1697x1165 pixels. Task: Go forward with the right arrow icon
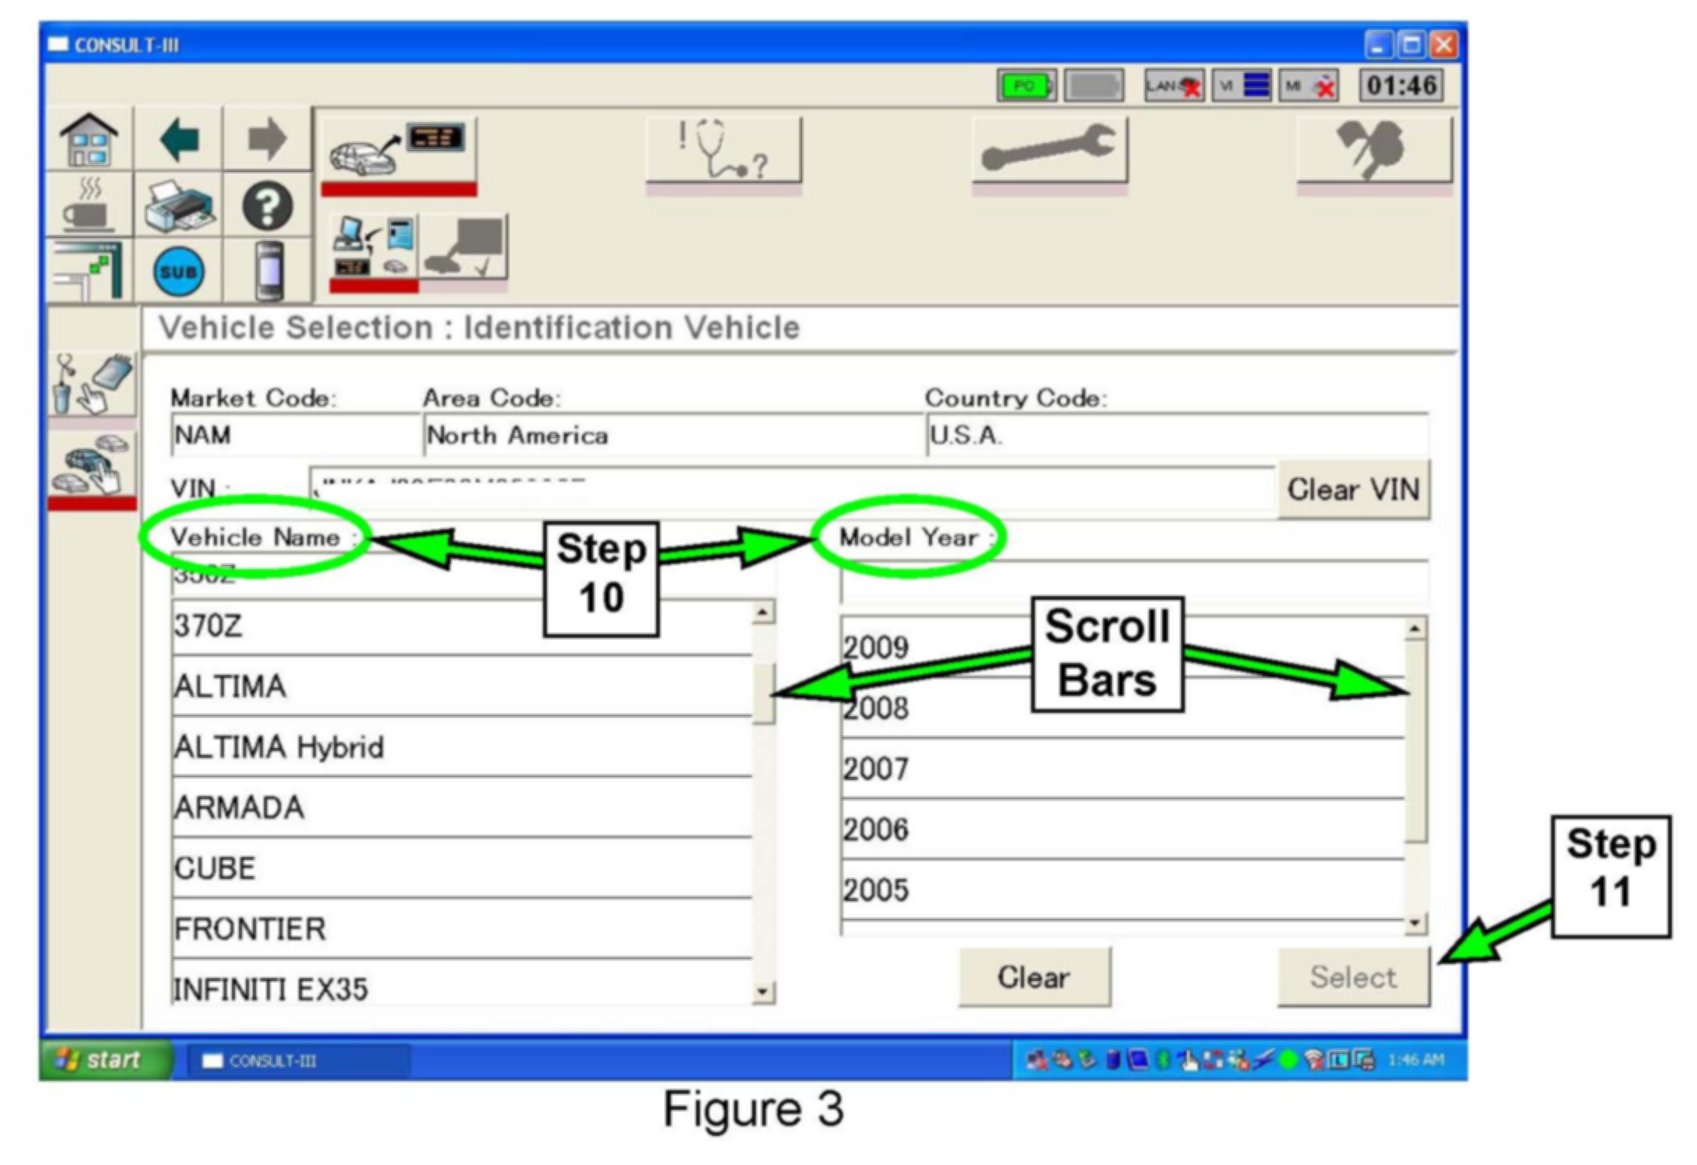coord(266,140)
